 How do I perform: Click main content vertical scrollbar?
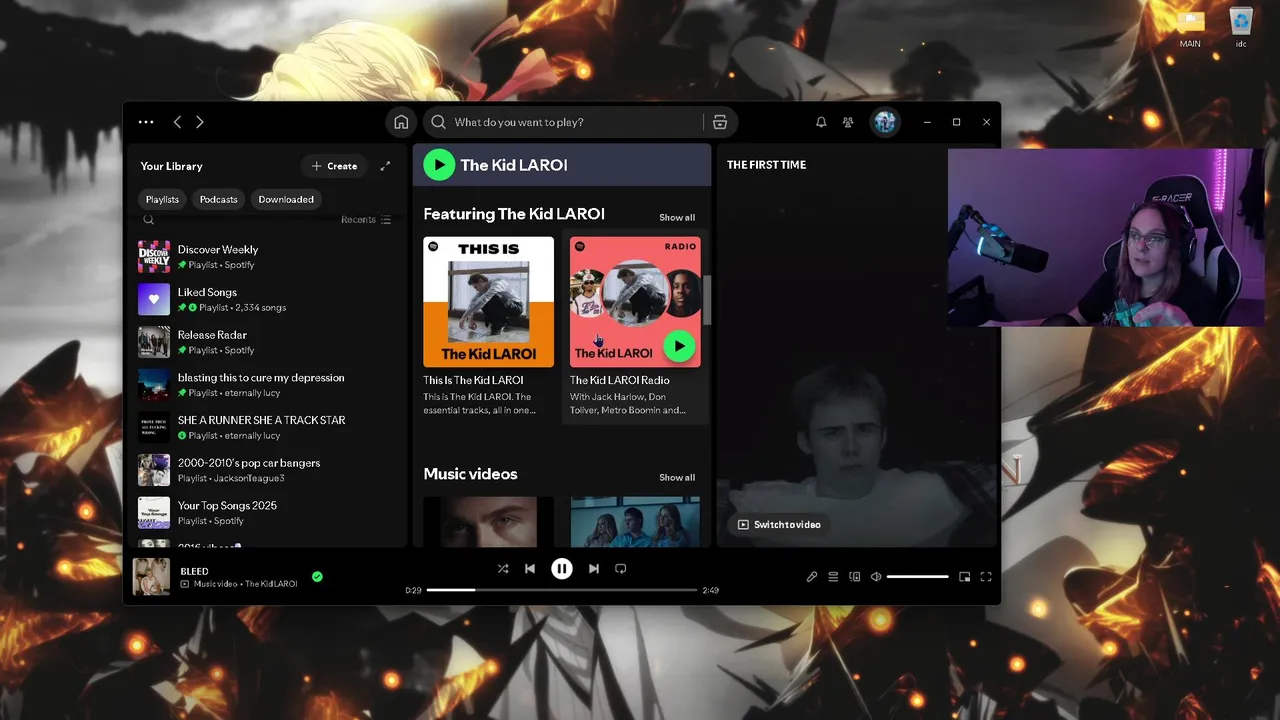[x=708, y=300]
